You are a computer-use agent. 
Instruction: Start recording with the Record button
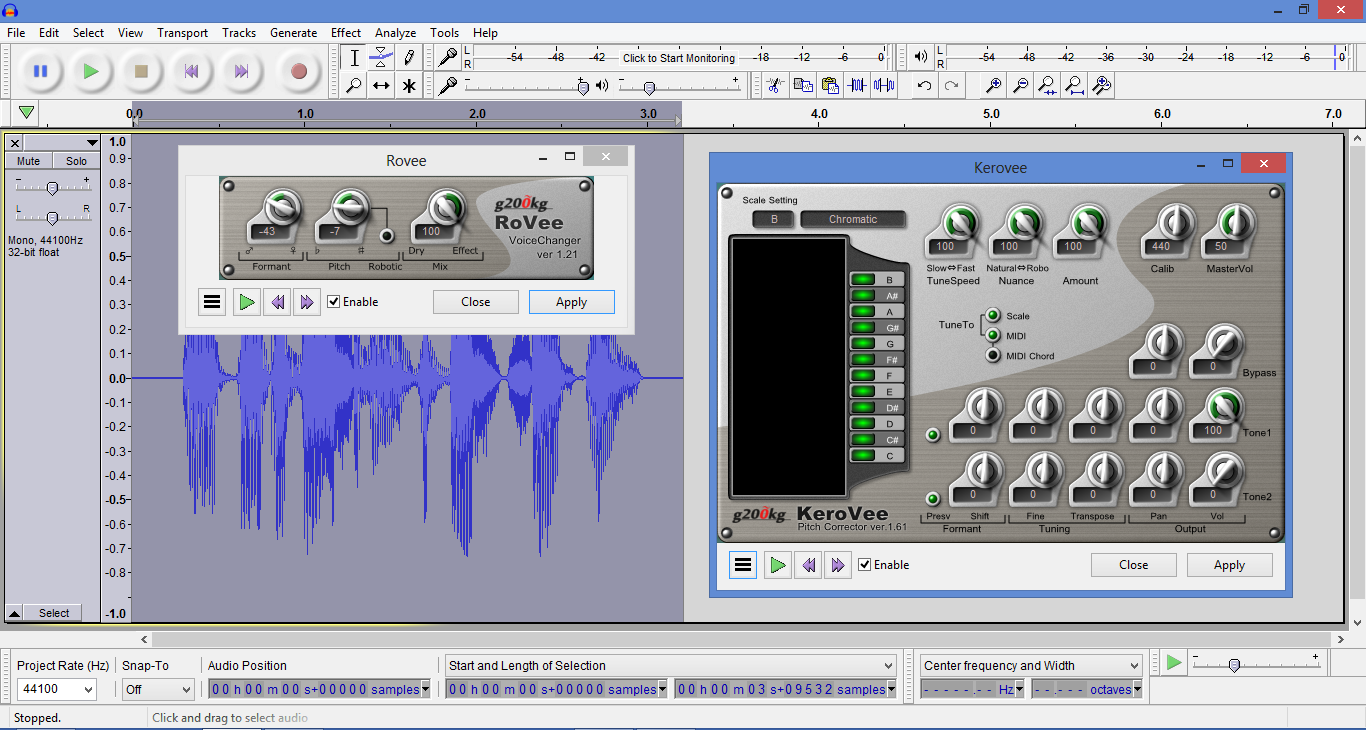pyautogui.click(x=298, y=71)
